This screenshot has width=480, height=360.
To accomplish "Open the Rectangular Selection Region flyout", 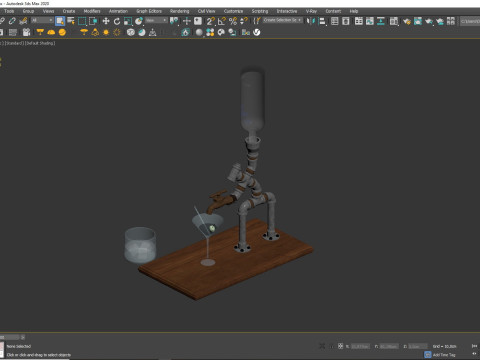I will coord(82,21).
